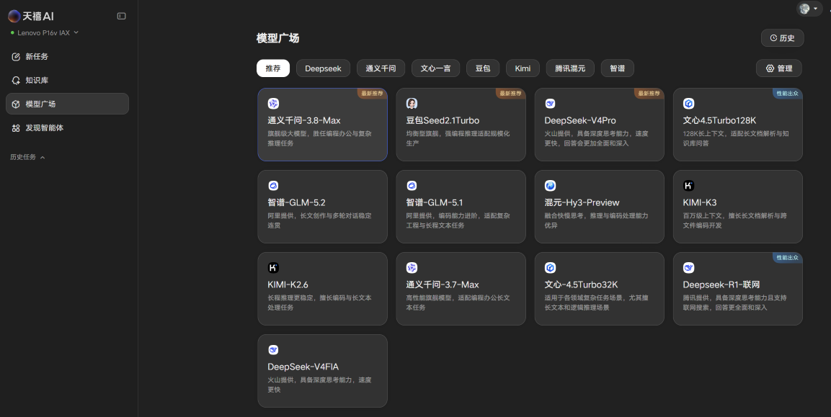
Task: Click the DeepSeek-V4Pro model icon
Action: click(550, 104)
